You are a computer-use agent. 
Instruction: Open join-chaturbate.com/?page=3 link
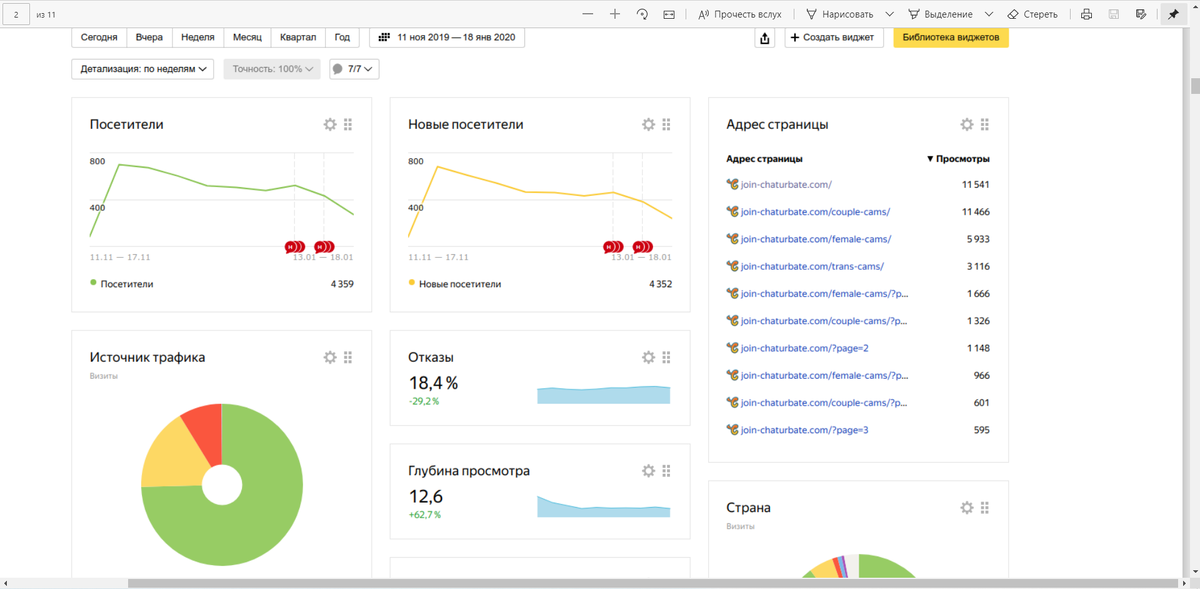805,430
